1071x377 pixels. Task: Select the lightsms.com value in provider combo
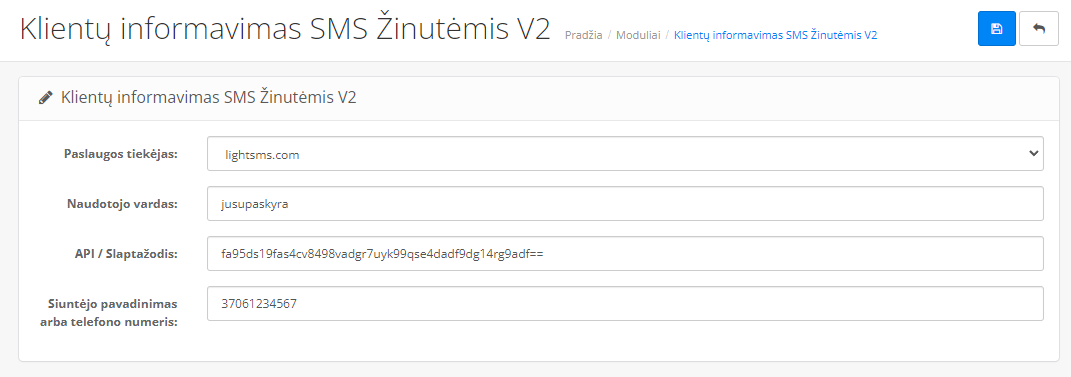(x=262, y=155)
